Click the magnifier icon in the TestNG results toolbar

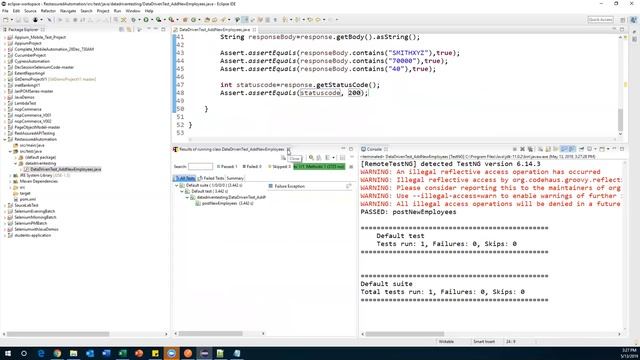point(311,158)
